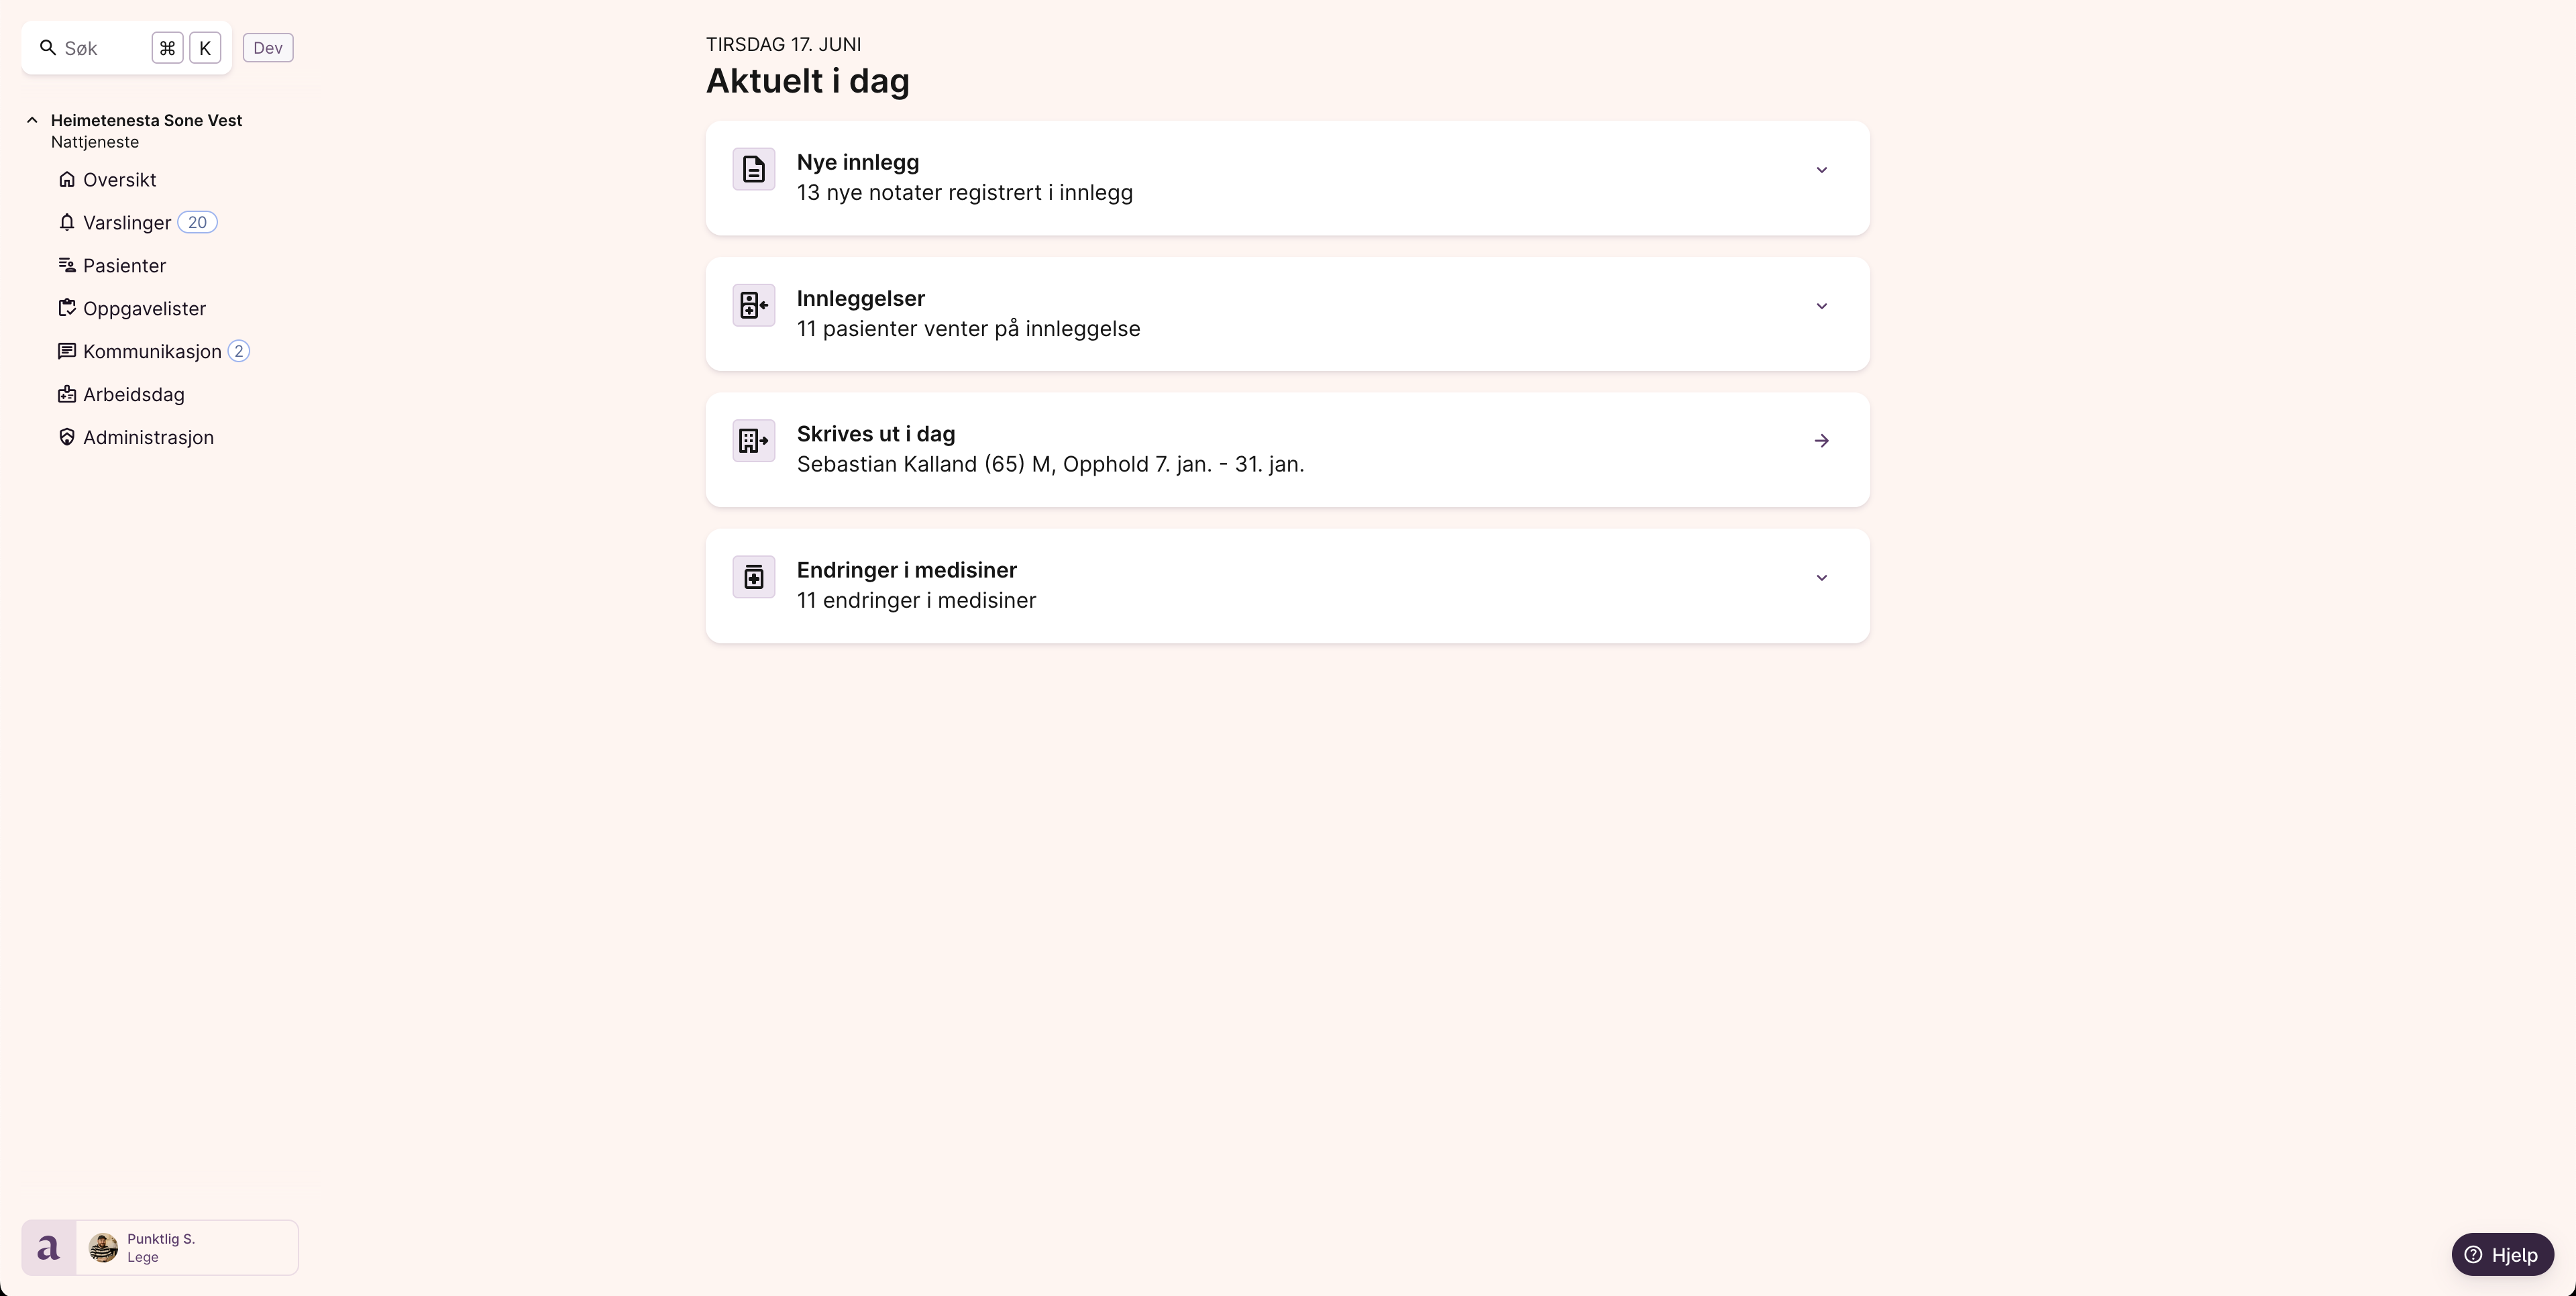The image size is (2576, 1296).
Task: Click the medicine bottle icon for Endringer i medisiner
Action: 753,577
